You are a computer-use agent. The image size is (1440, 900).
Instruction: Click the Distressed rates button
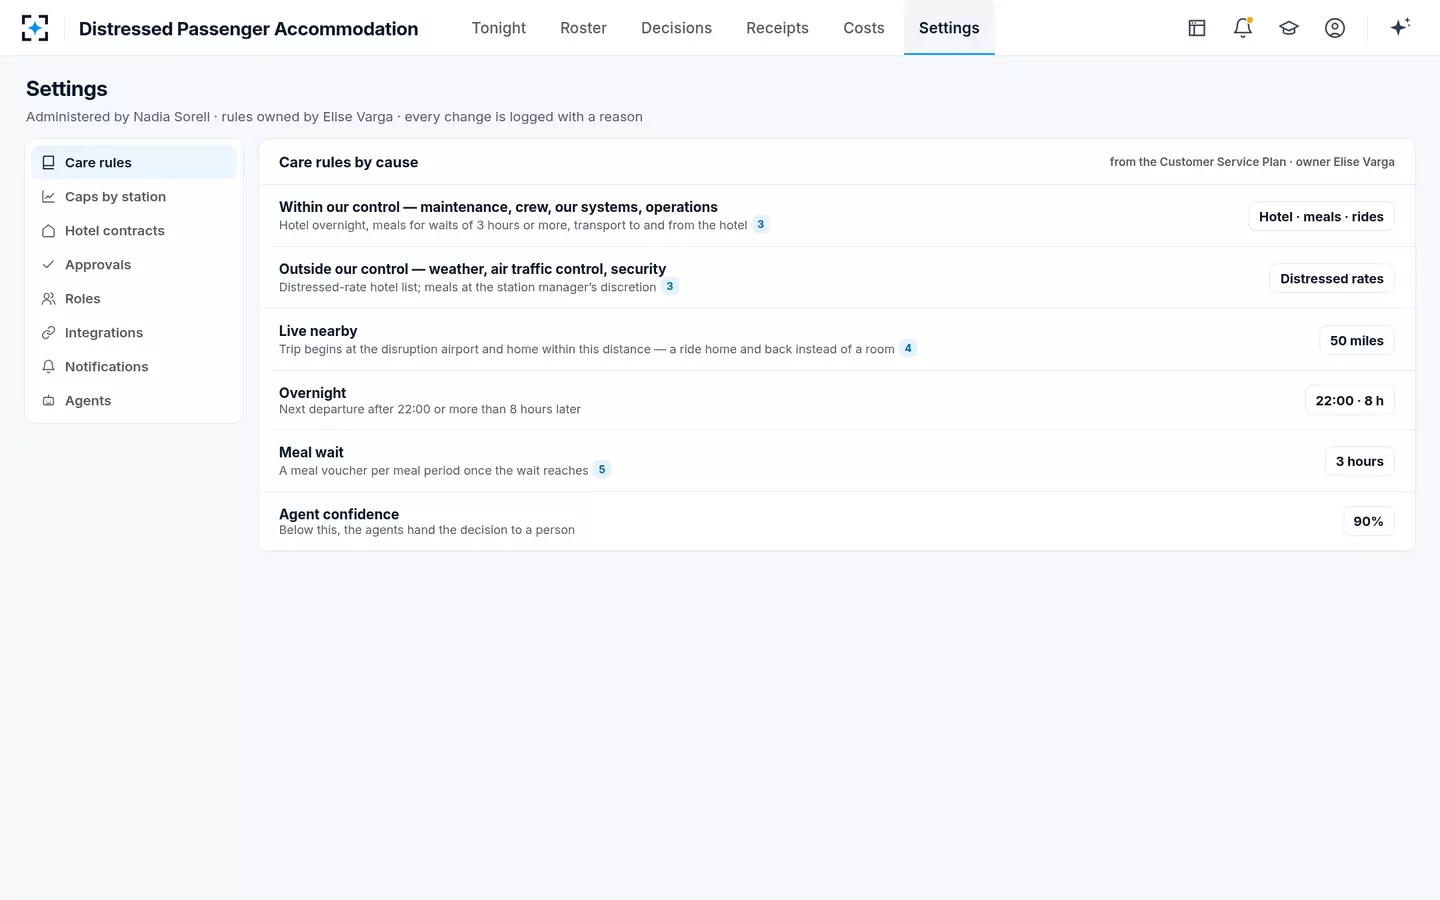[x=1332, y=279]
